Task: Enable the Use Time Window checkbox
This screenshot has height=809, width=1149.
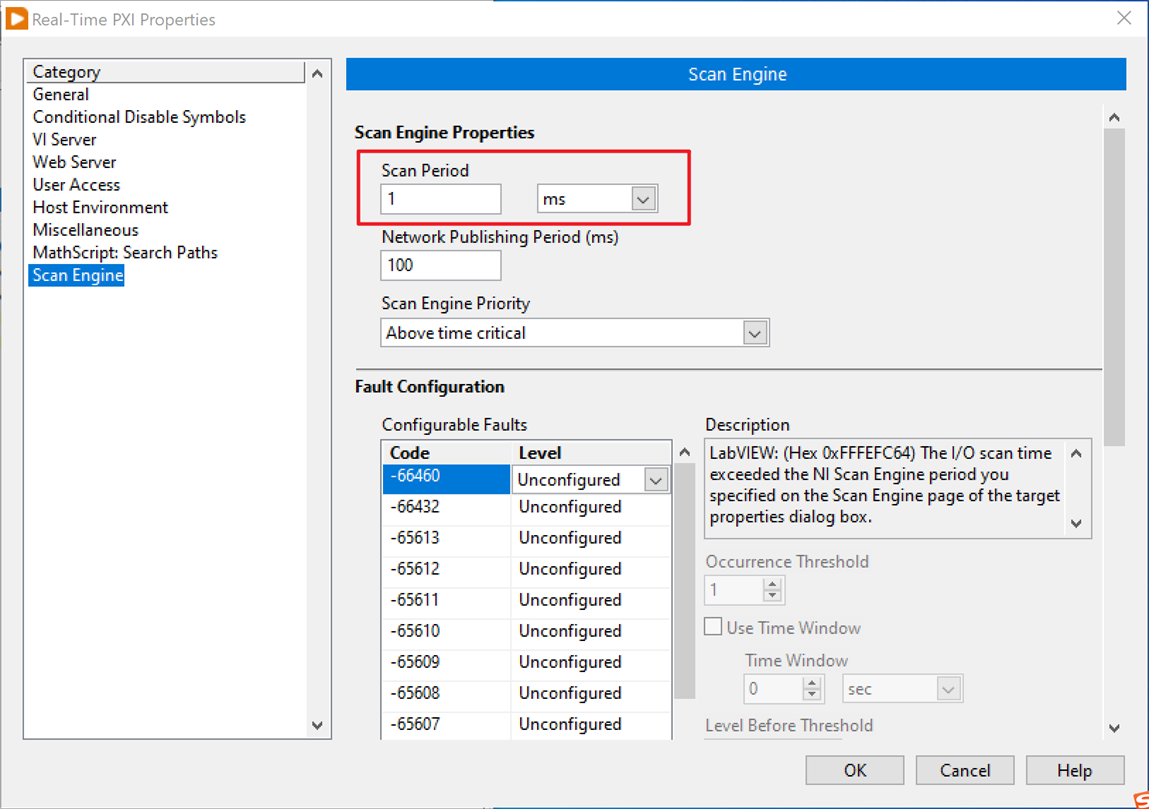Action: (713, 627)
